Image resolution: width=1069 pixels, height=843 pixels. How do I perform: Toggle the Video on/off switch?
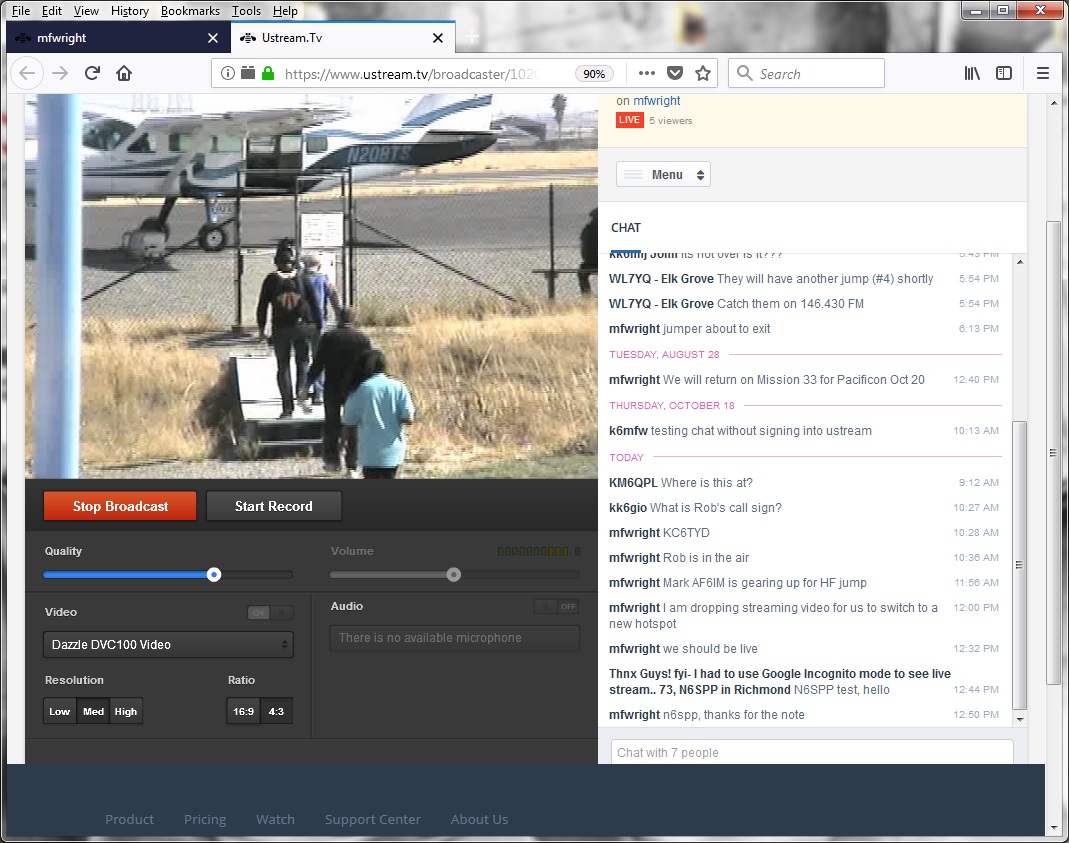coord(270,613)
